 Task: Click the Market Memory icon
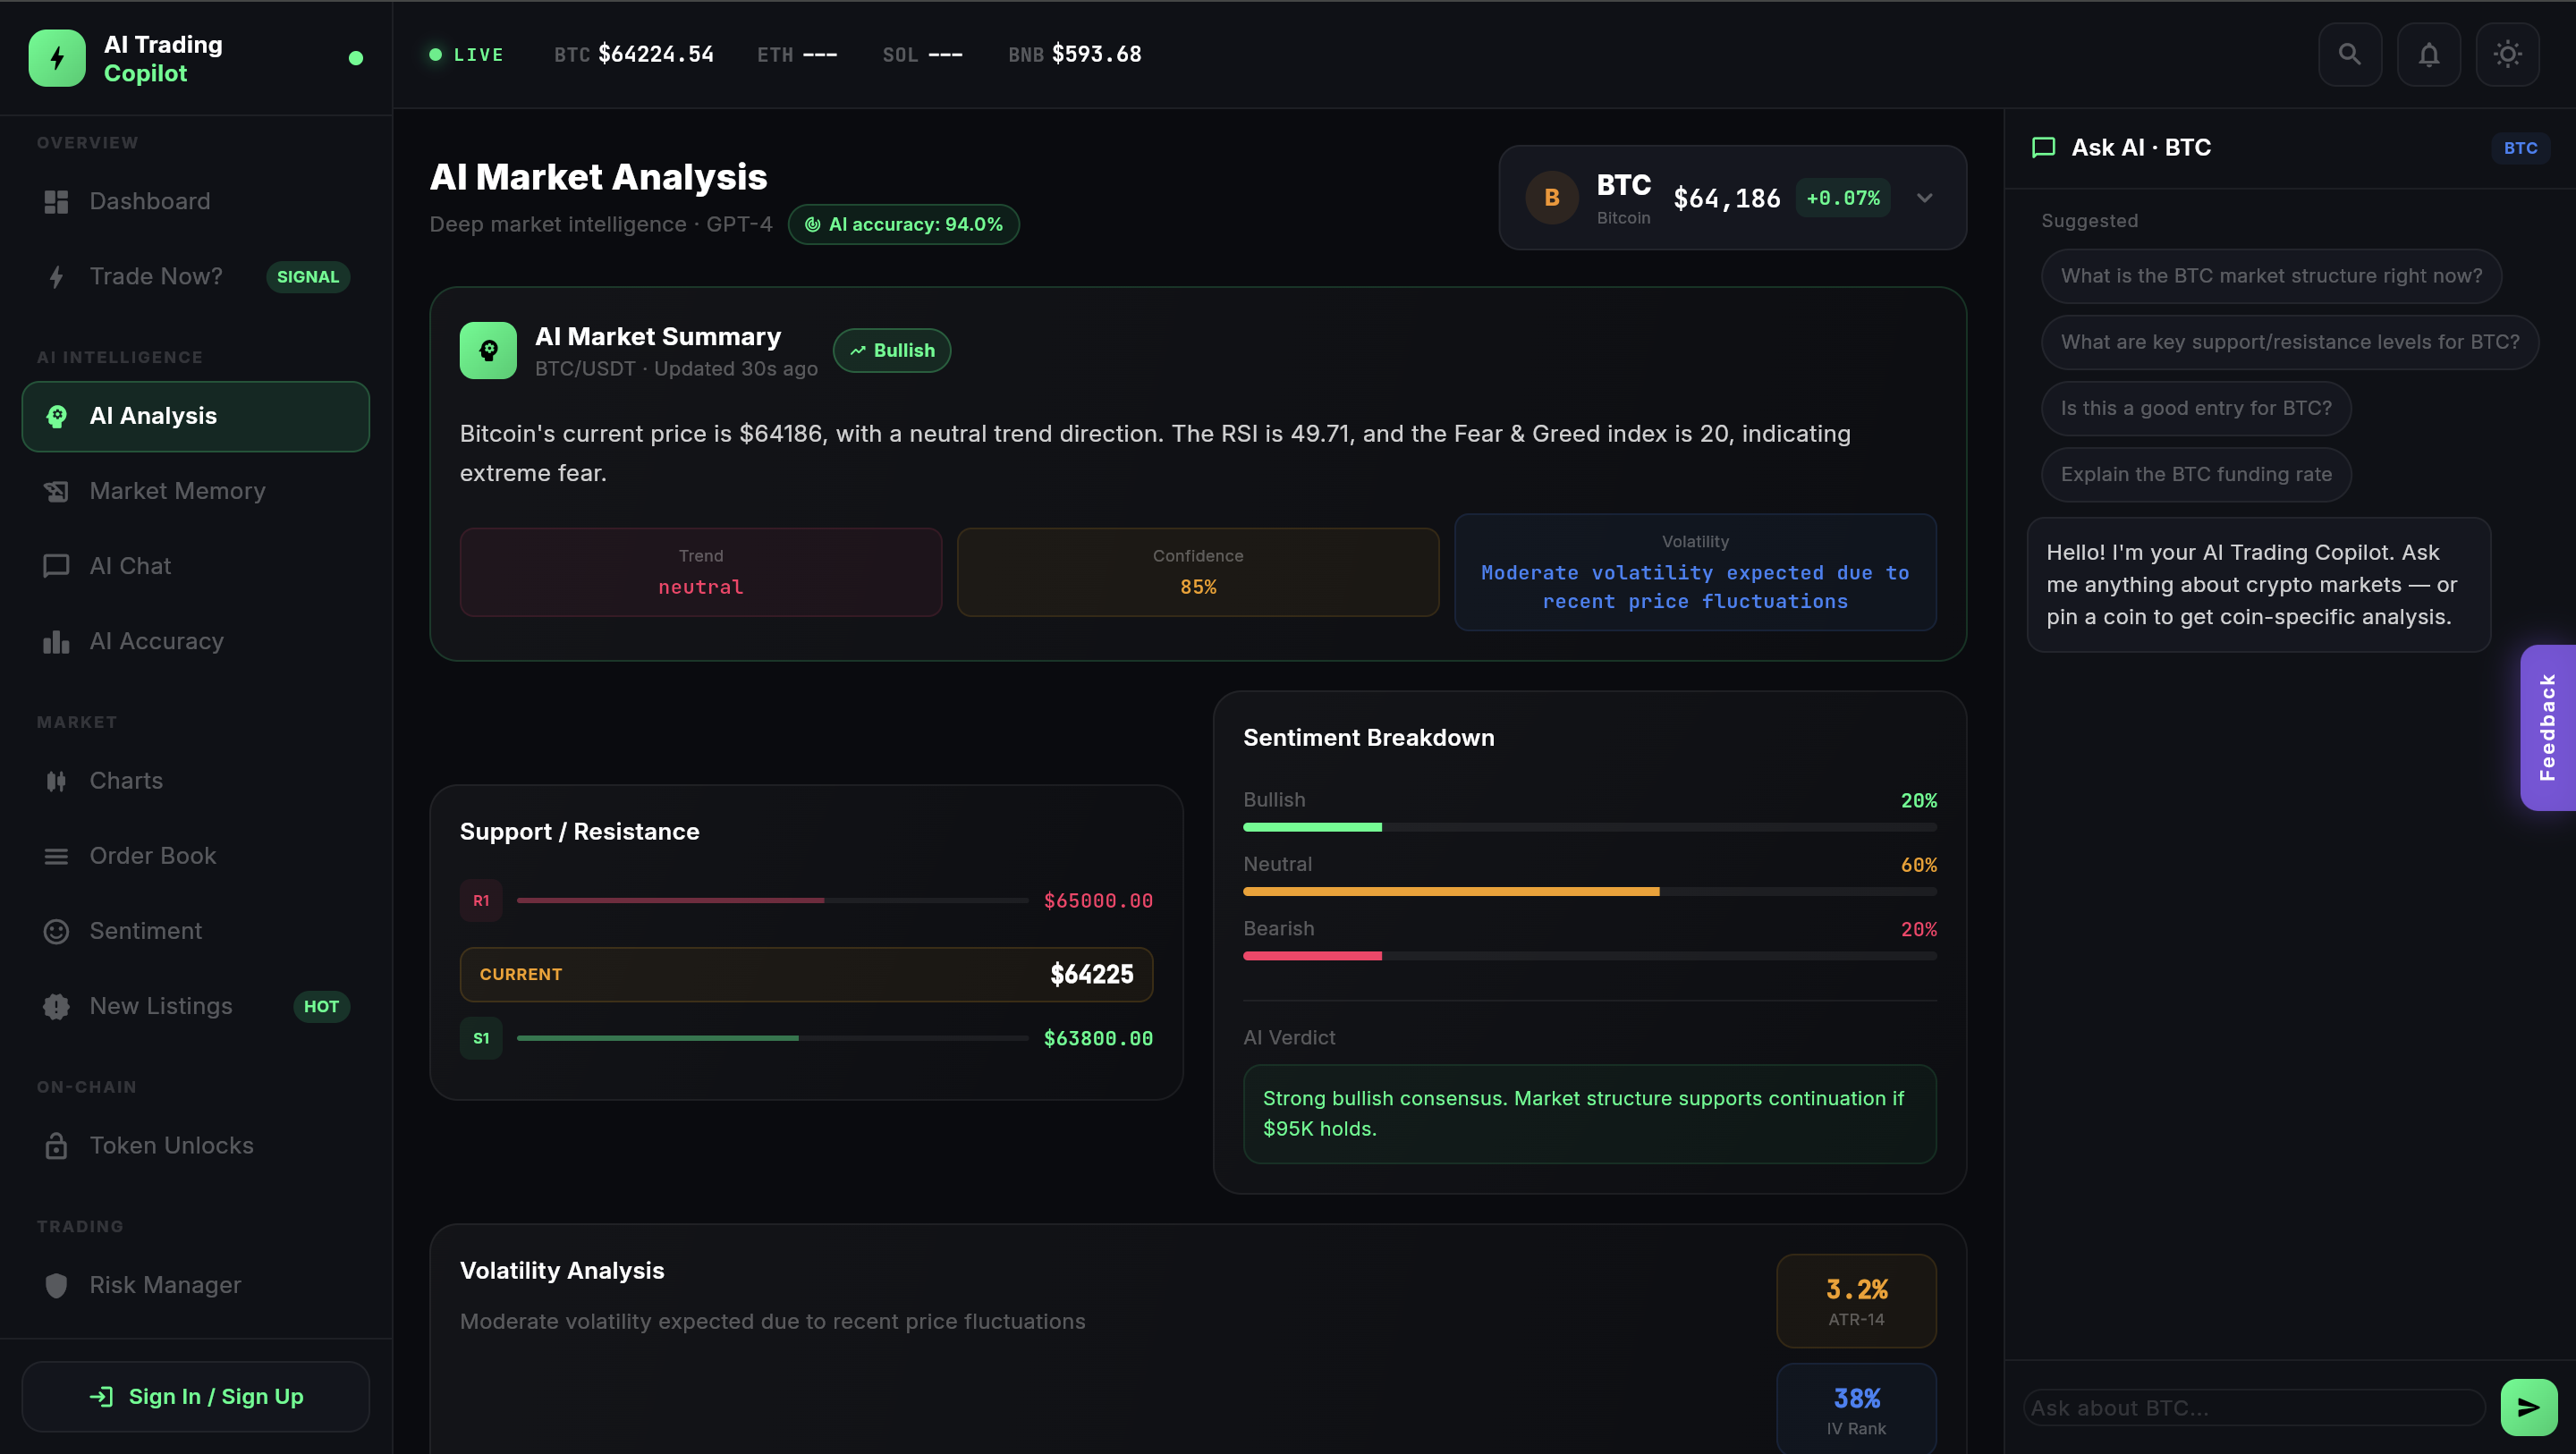point(56,491)
